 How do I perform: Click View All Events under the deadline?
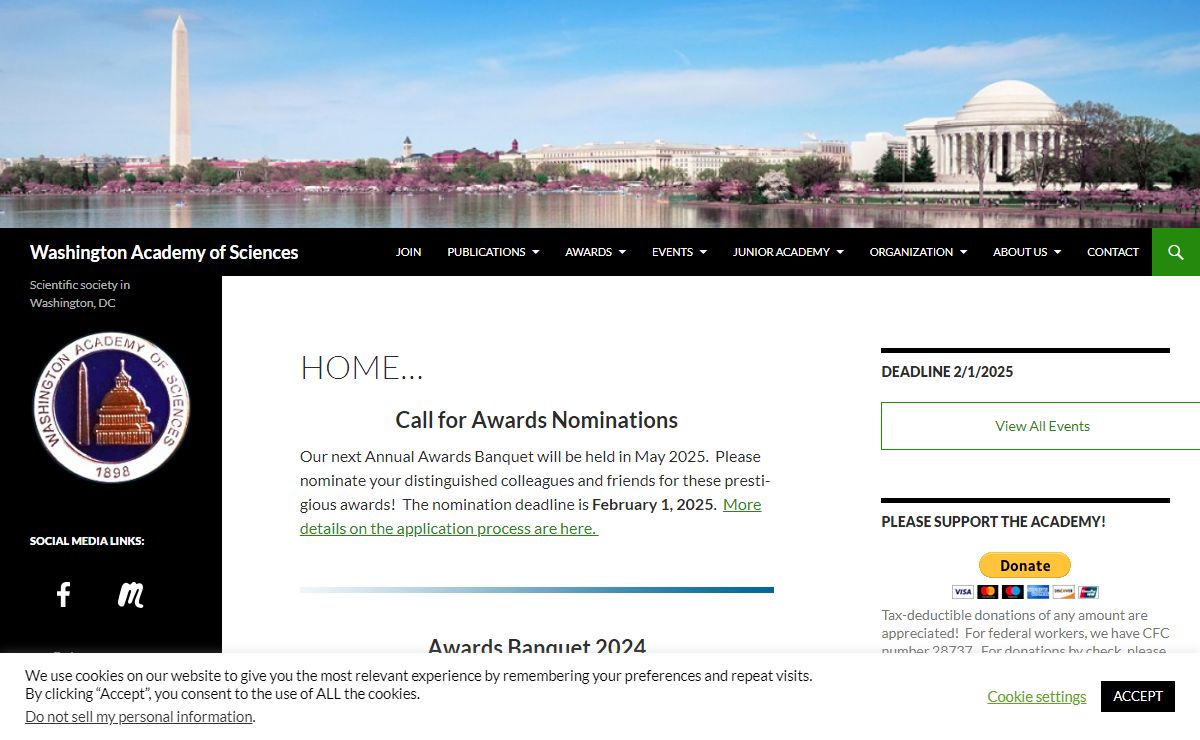tap(1042, 425)
